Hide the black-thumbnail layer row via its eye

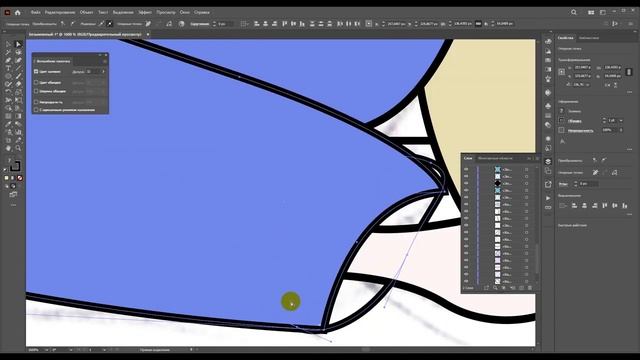(466, 183)
